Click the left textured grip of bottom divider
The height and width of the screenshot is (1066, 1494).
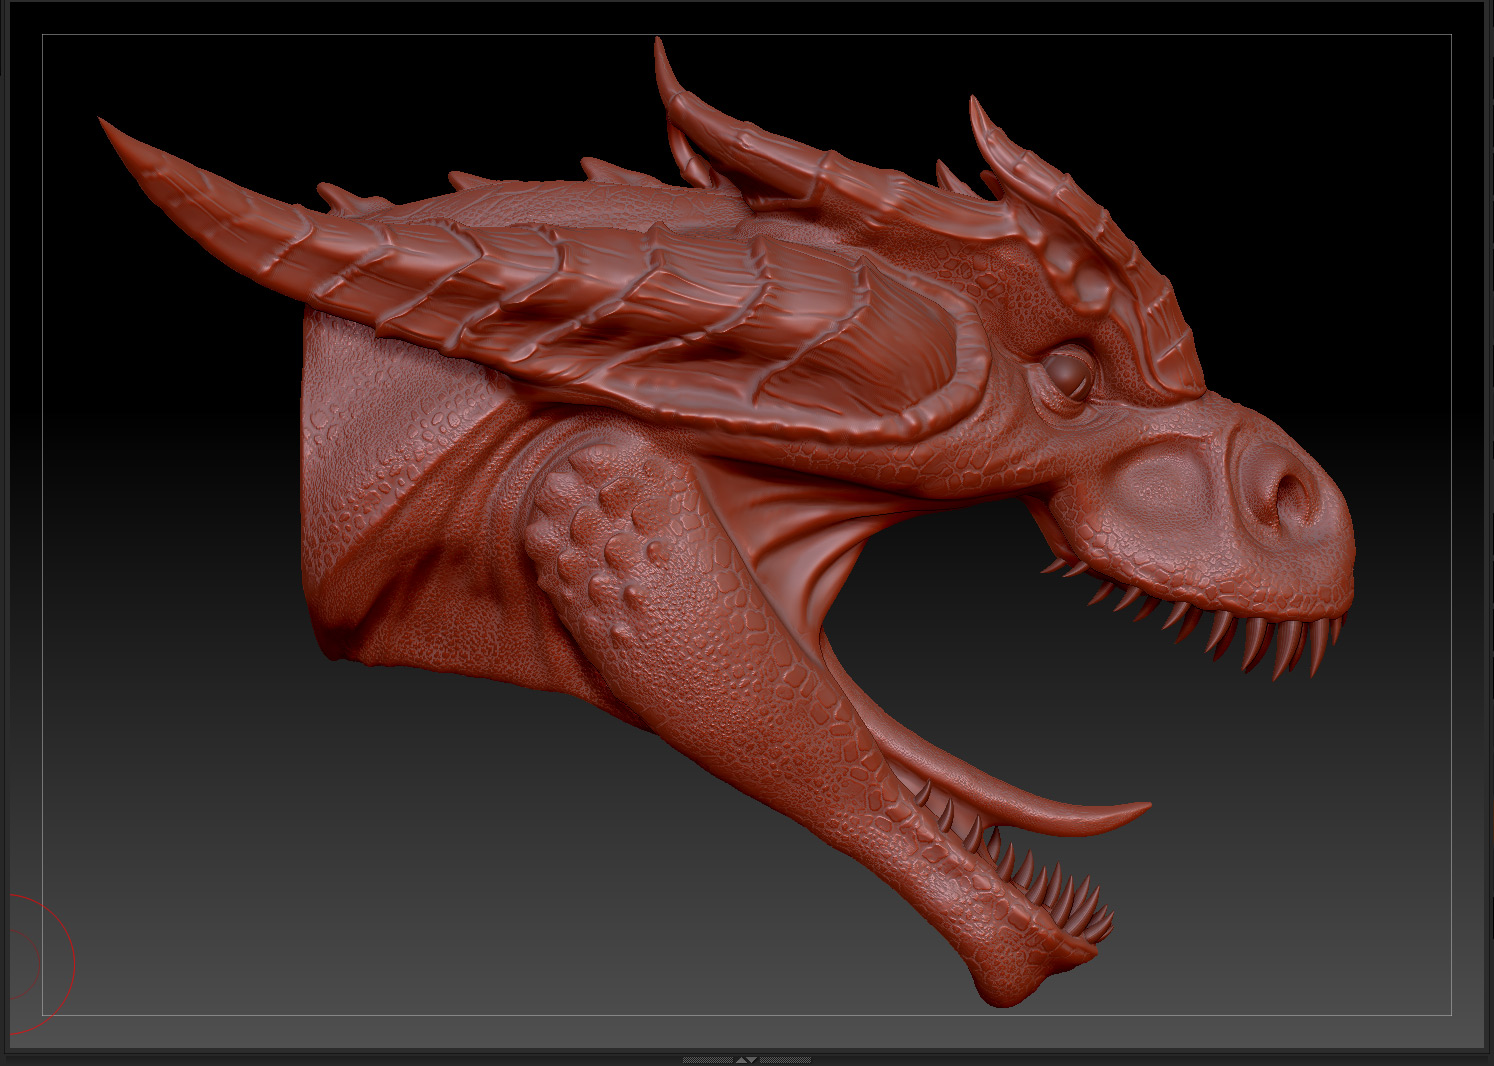pos(707,1059)
